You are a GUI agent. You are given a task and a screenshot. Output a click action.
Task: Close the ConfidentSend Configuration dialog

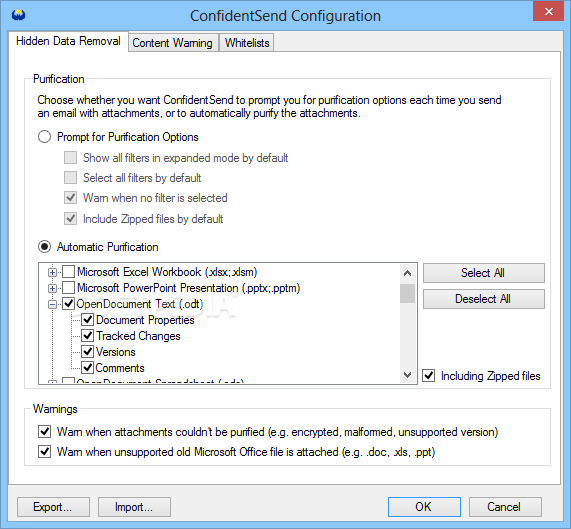pos(548,12)
